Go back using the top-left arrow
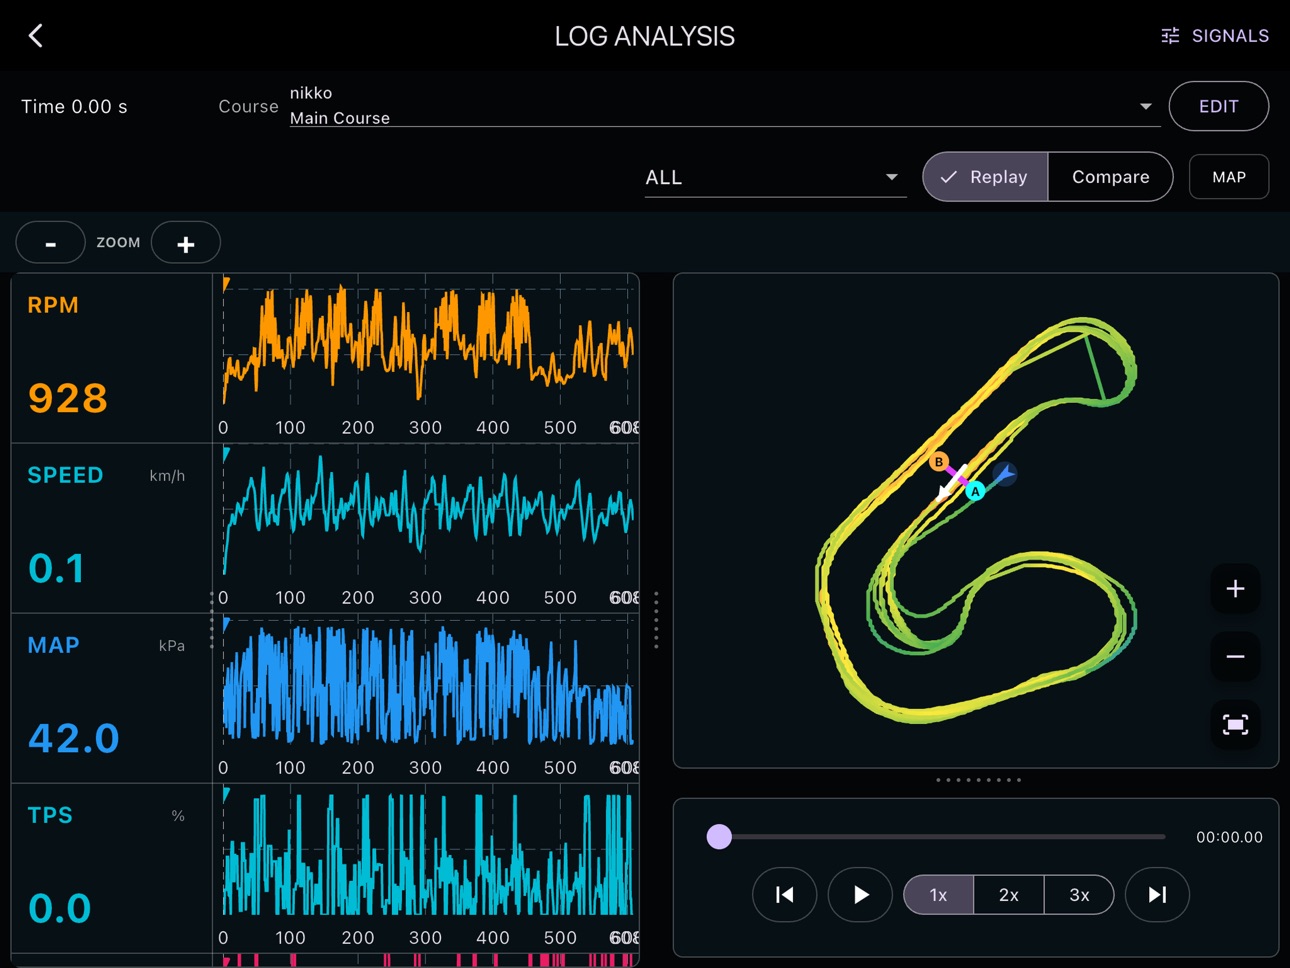 click(x=36, y=36)
